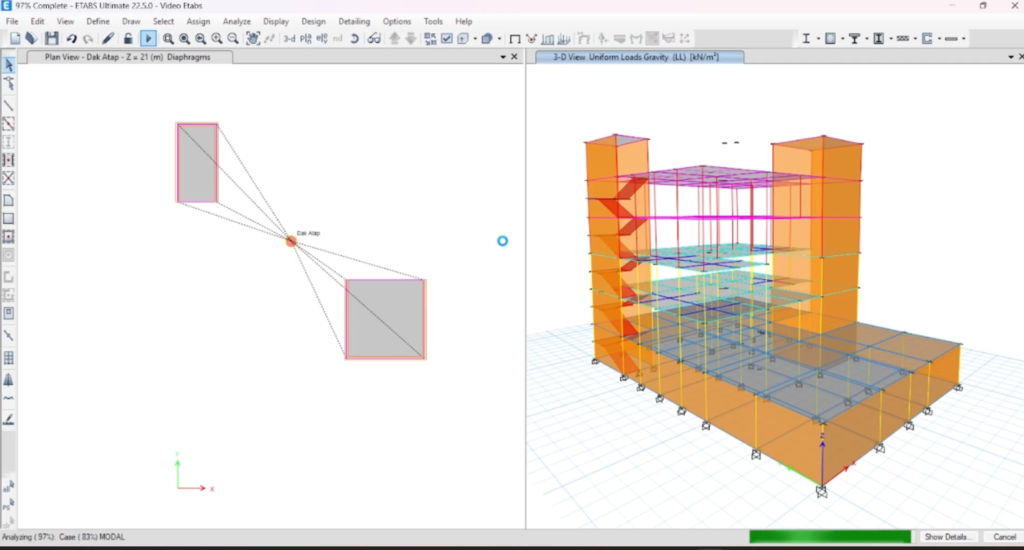
Task: Open 3-D View window list dropdown arrow
Action: coord(1011,57)
